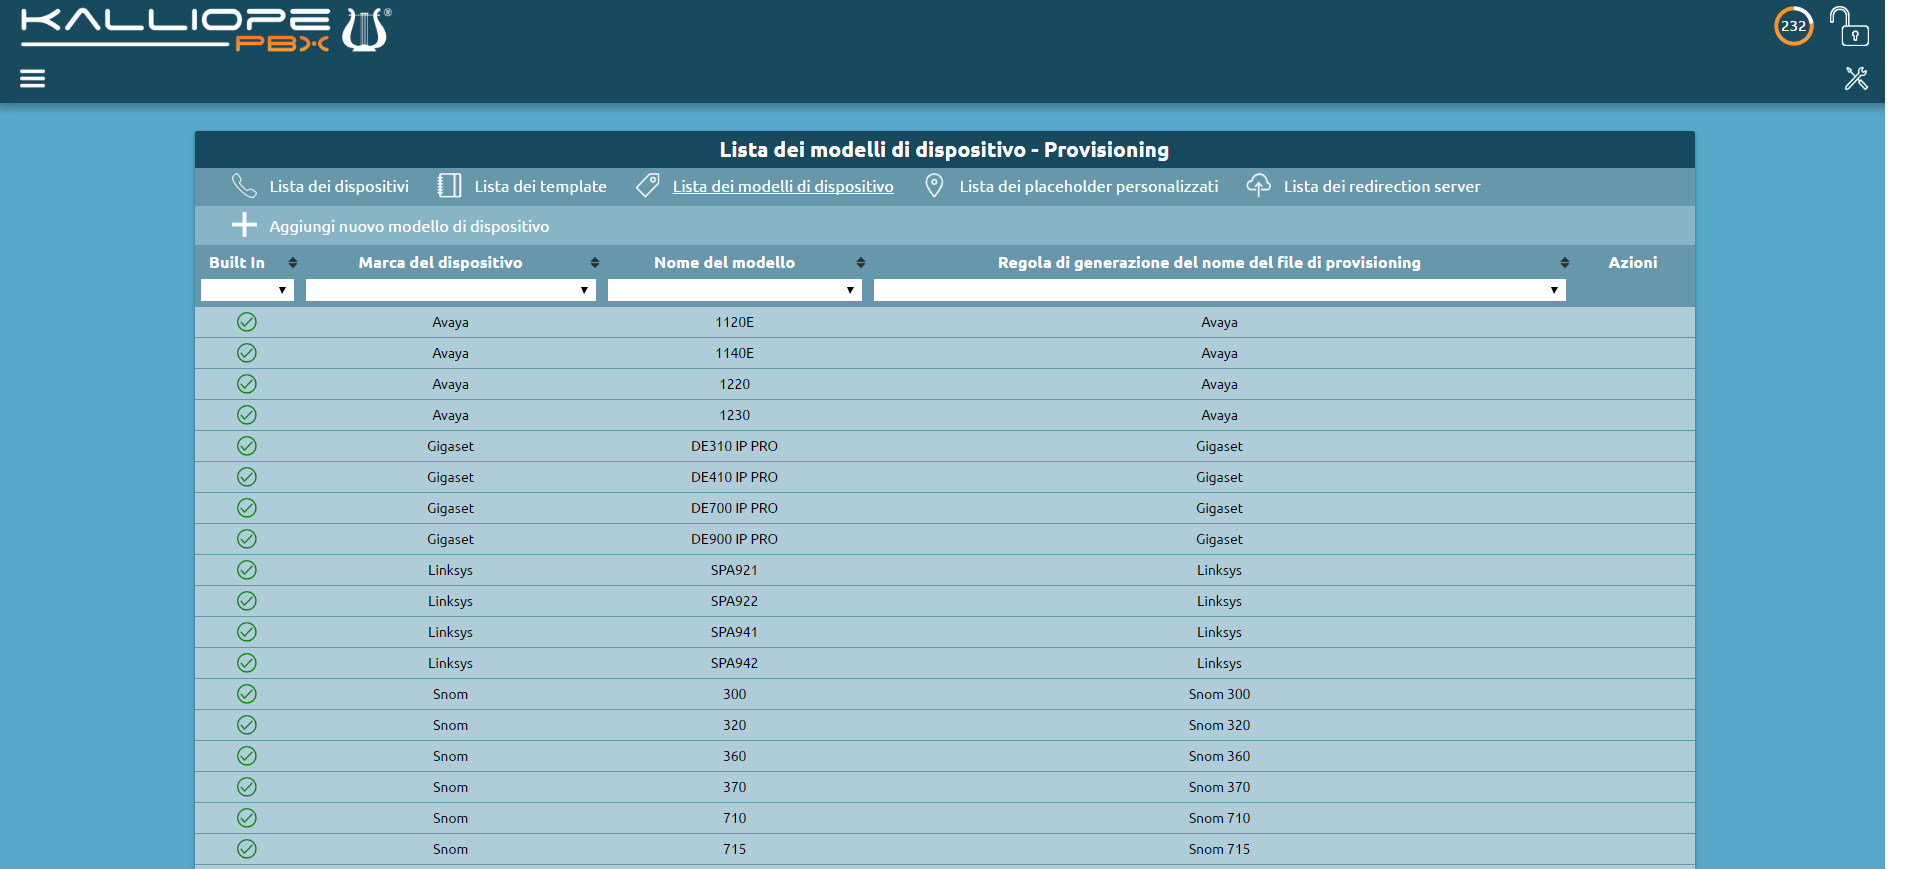Sort by Nome del modello arrows
This screenshot has width=1908, height=869.
pos(861,262)
